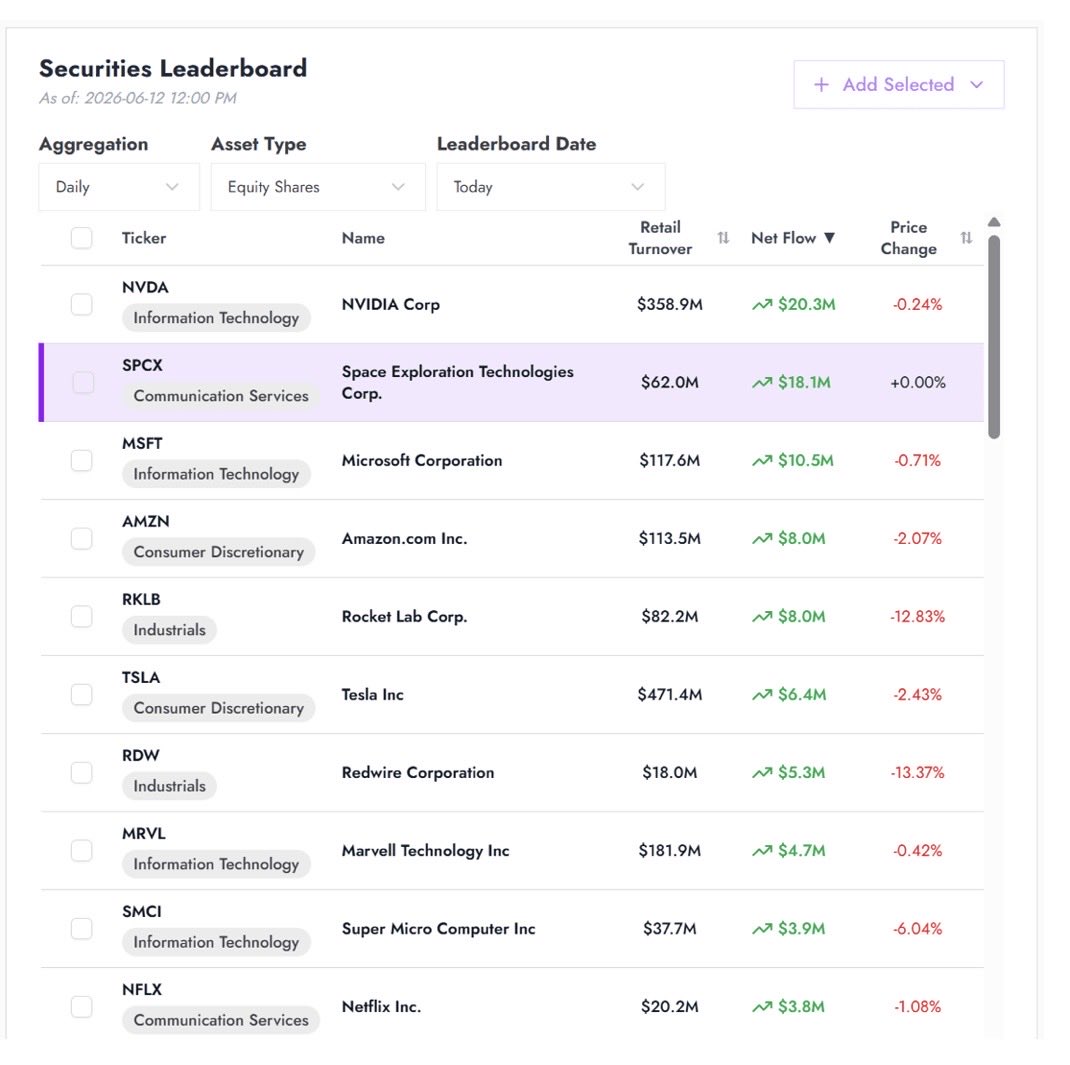Click the NVDA net flow trend arrow
1070x1065 pixels.
762,304
